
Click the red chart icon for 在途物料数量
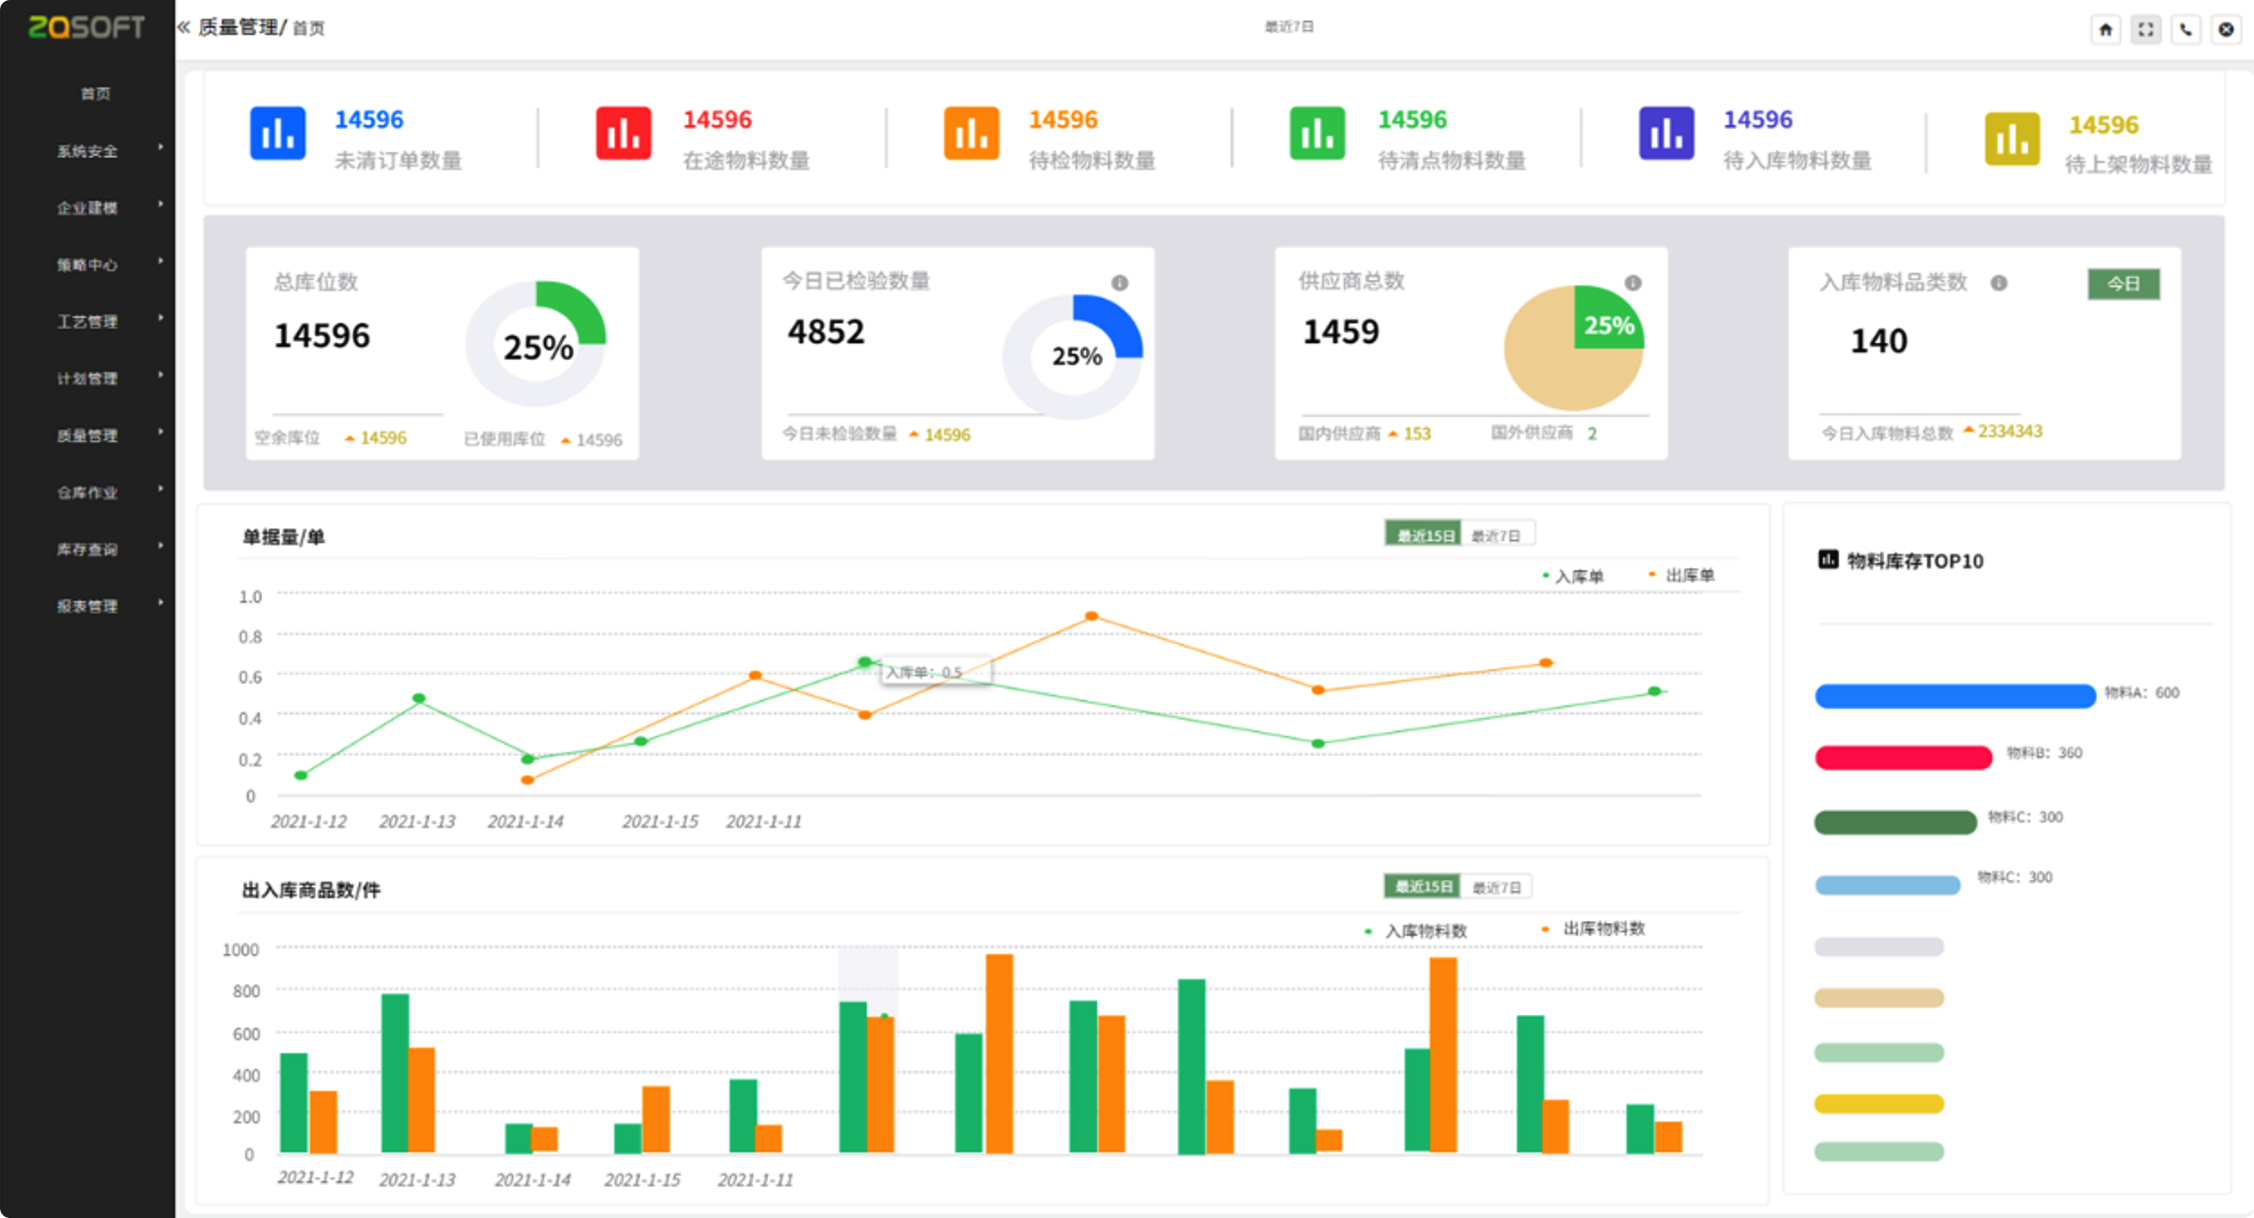(623, 133)
